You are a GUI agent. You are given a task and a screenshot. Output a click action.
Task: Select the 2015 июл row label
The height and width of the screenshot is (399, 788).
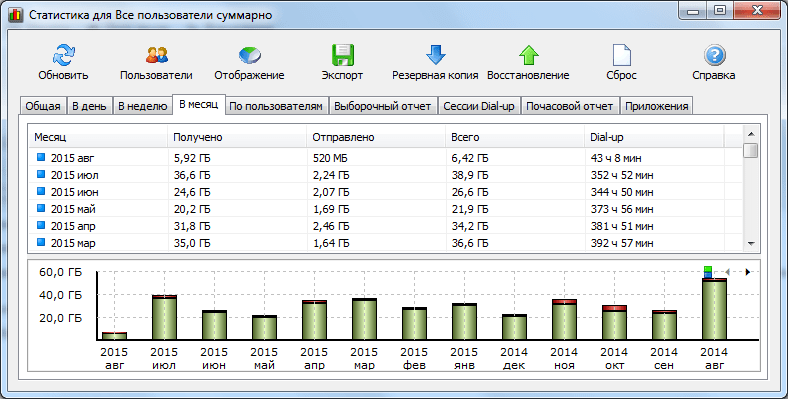74,175
